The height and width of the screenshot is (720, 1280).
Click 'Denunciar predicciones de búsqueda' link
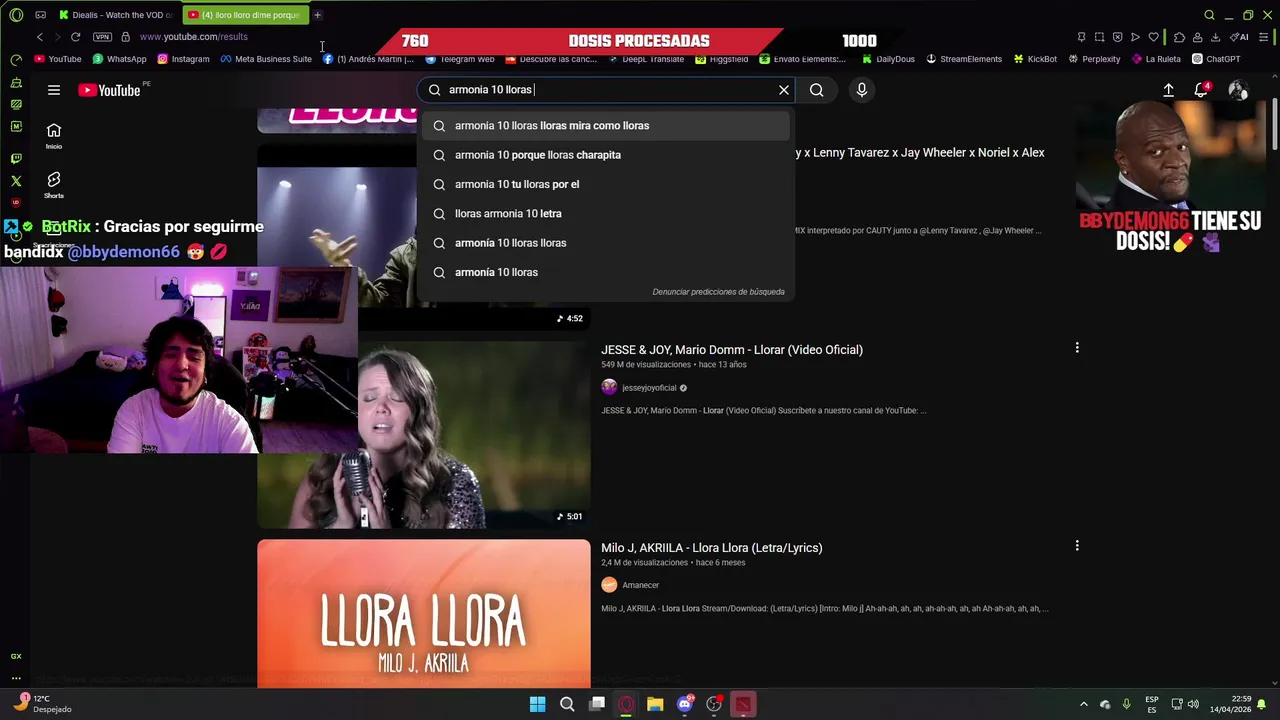tap(718, 292)
